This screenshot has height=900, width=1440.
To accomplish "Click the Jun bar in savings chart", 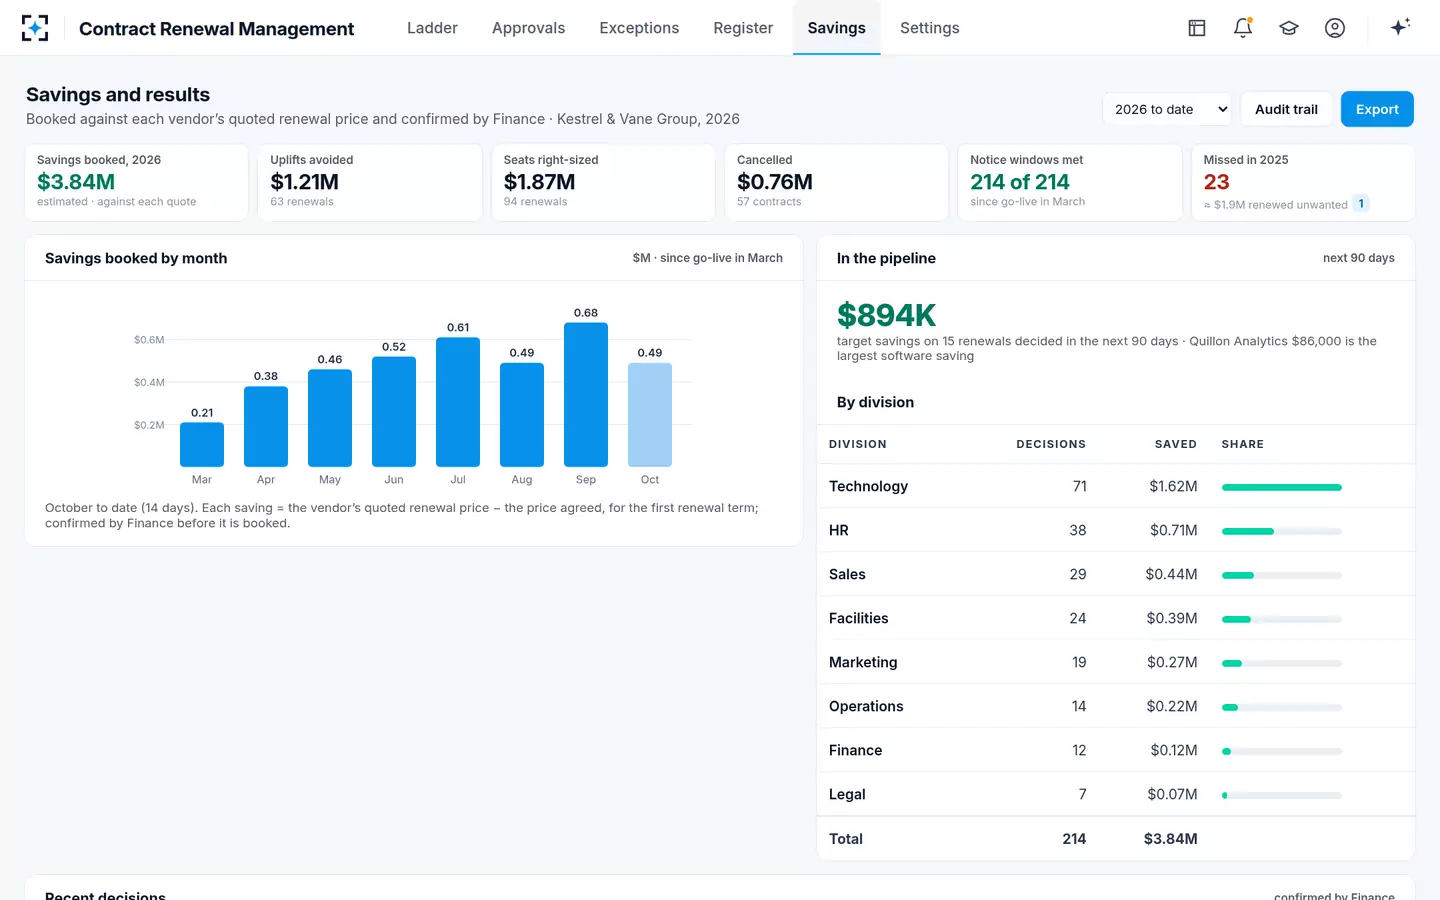I will [394, 412].
